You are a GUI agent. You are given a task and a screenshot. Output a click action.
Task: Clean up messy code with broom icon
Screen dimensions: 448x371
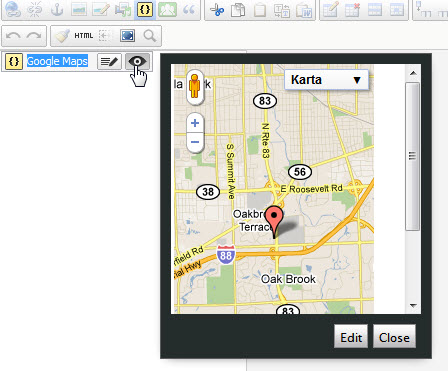(62, 36)
